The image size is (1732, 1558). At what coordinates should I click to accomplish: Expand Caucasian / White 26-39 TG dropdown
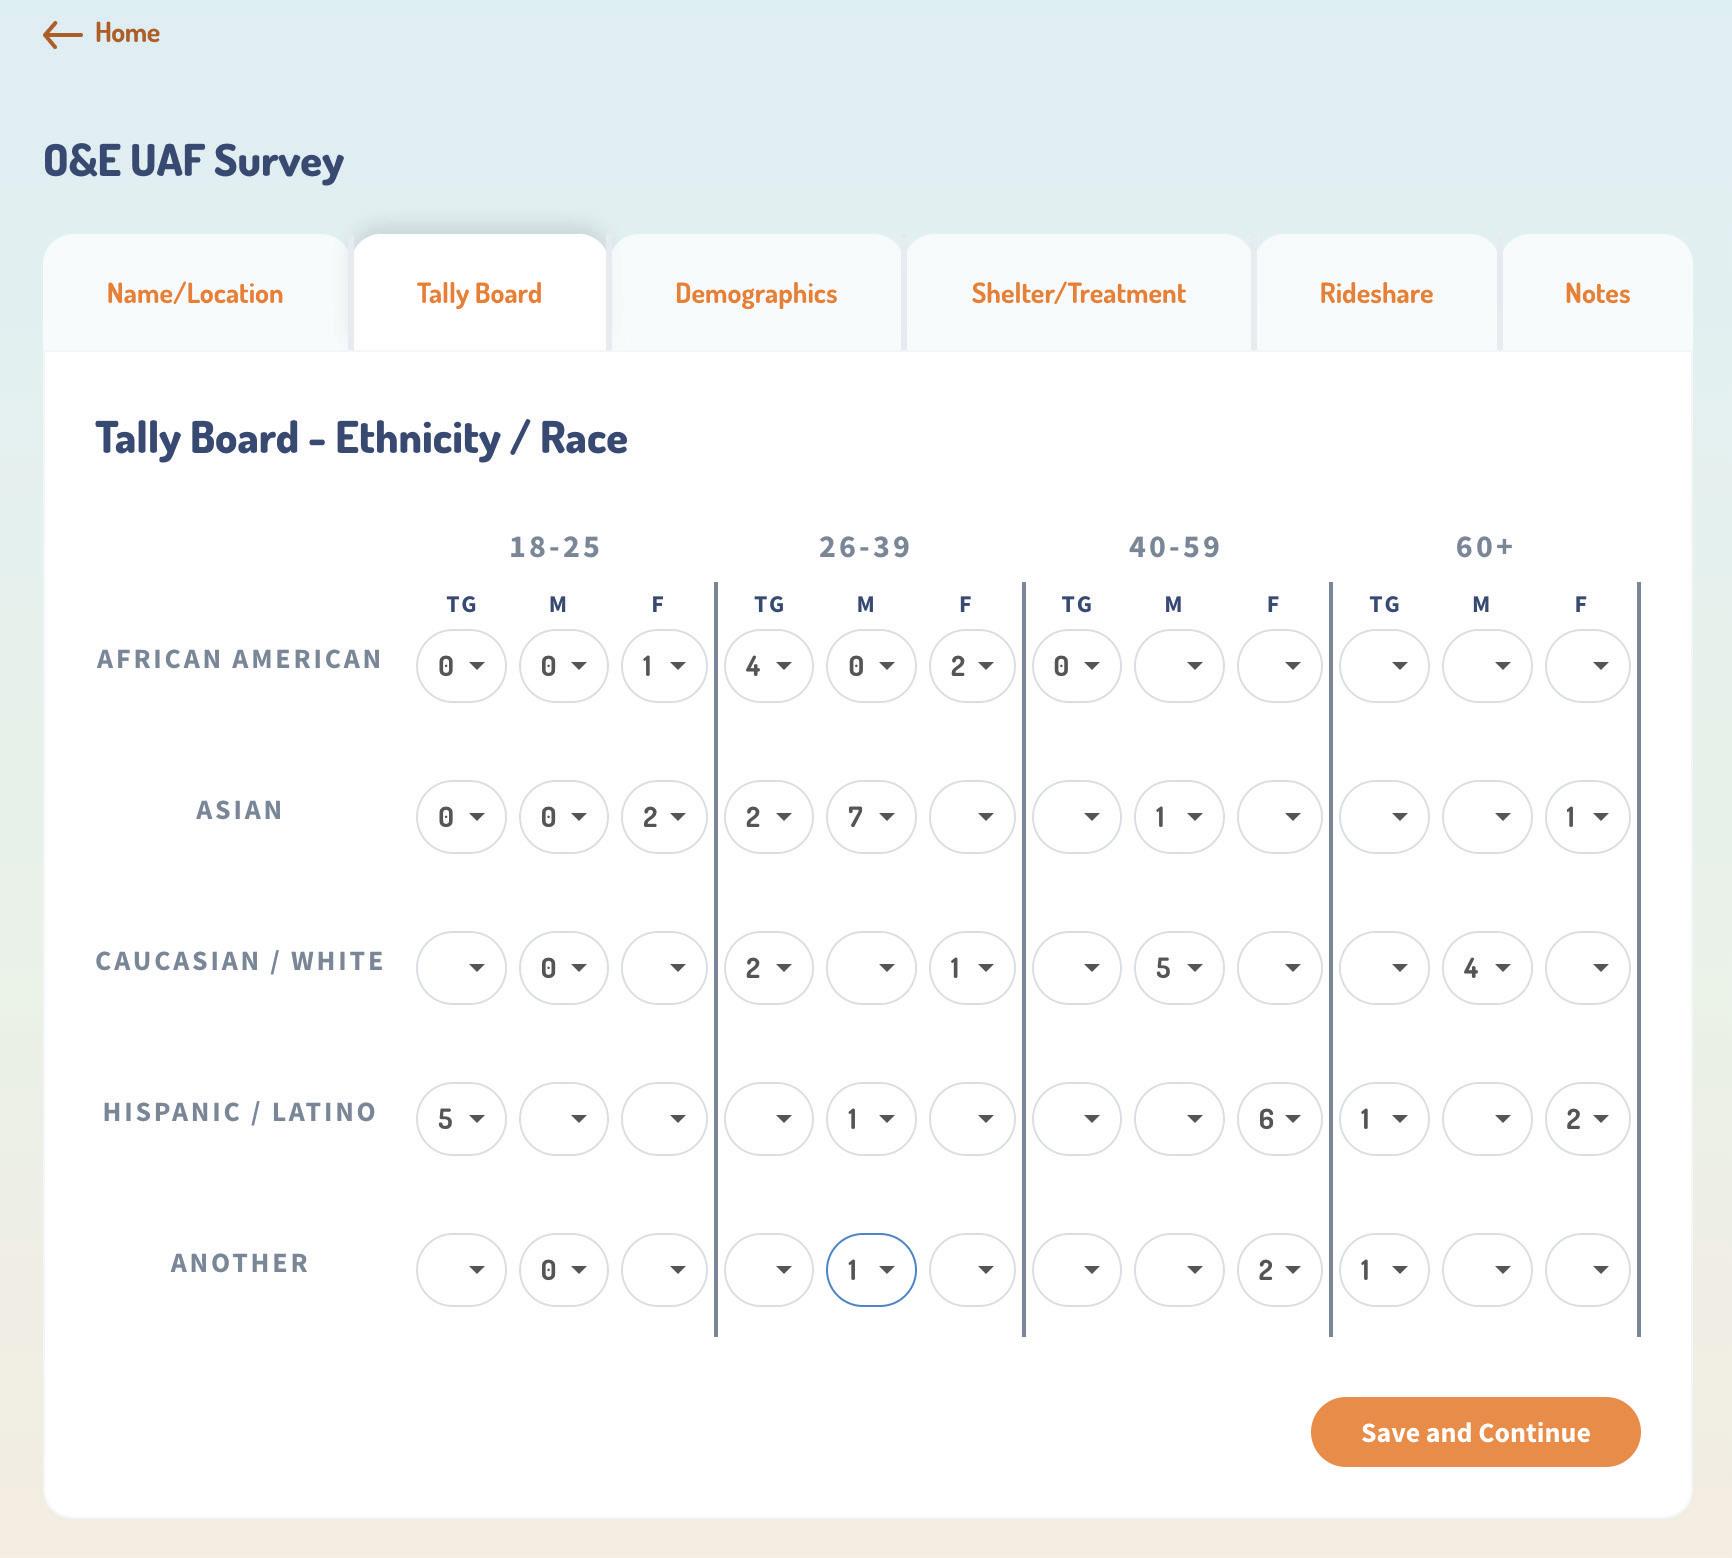coord(769,968)
